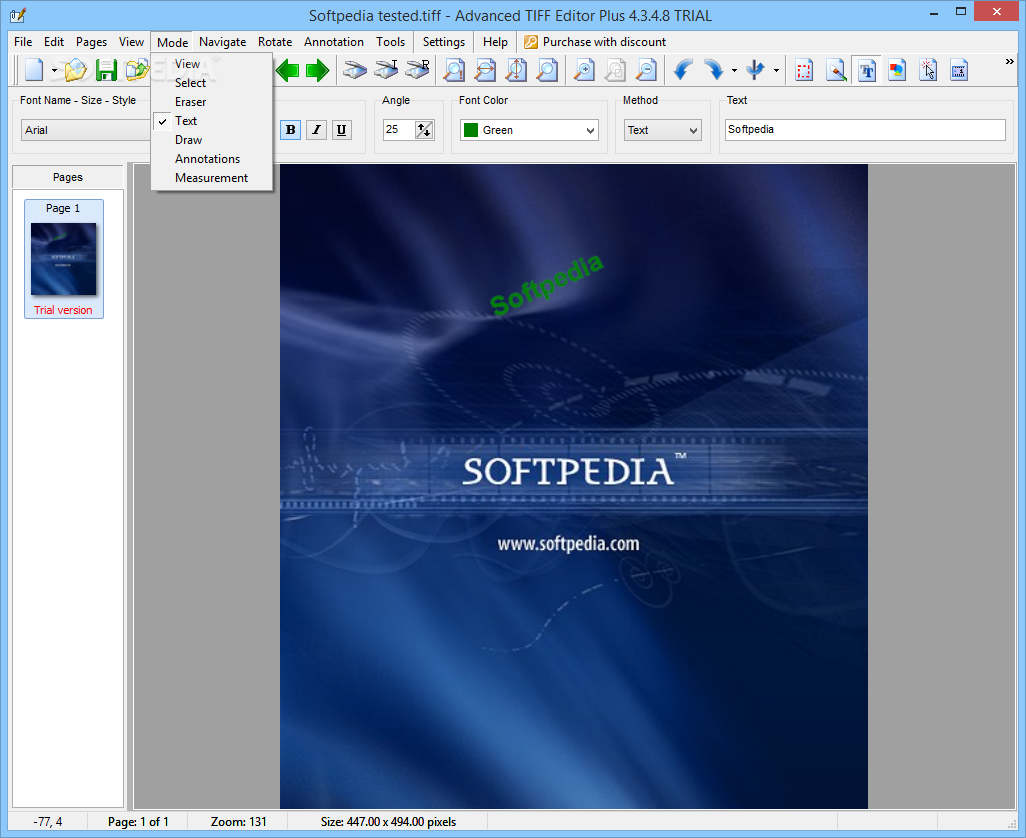Screen dimensions: 1026x838
Task: Toggle the Text mode toolbar icon
Action: tap(867, 70)
